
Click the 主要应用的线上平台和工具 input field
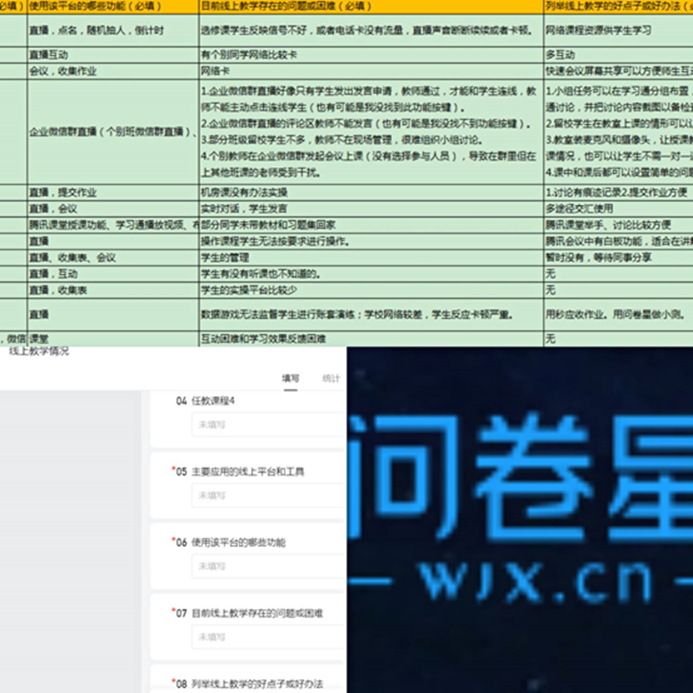tap(269, 495)
